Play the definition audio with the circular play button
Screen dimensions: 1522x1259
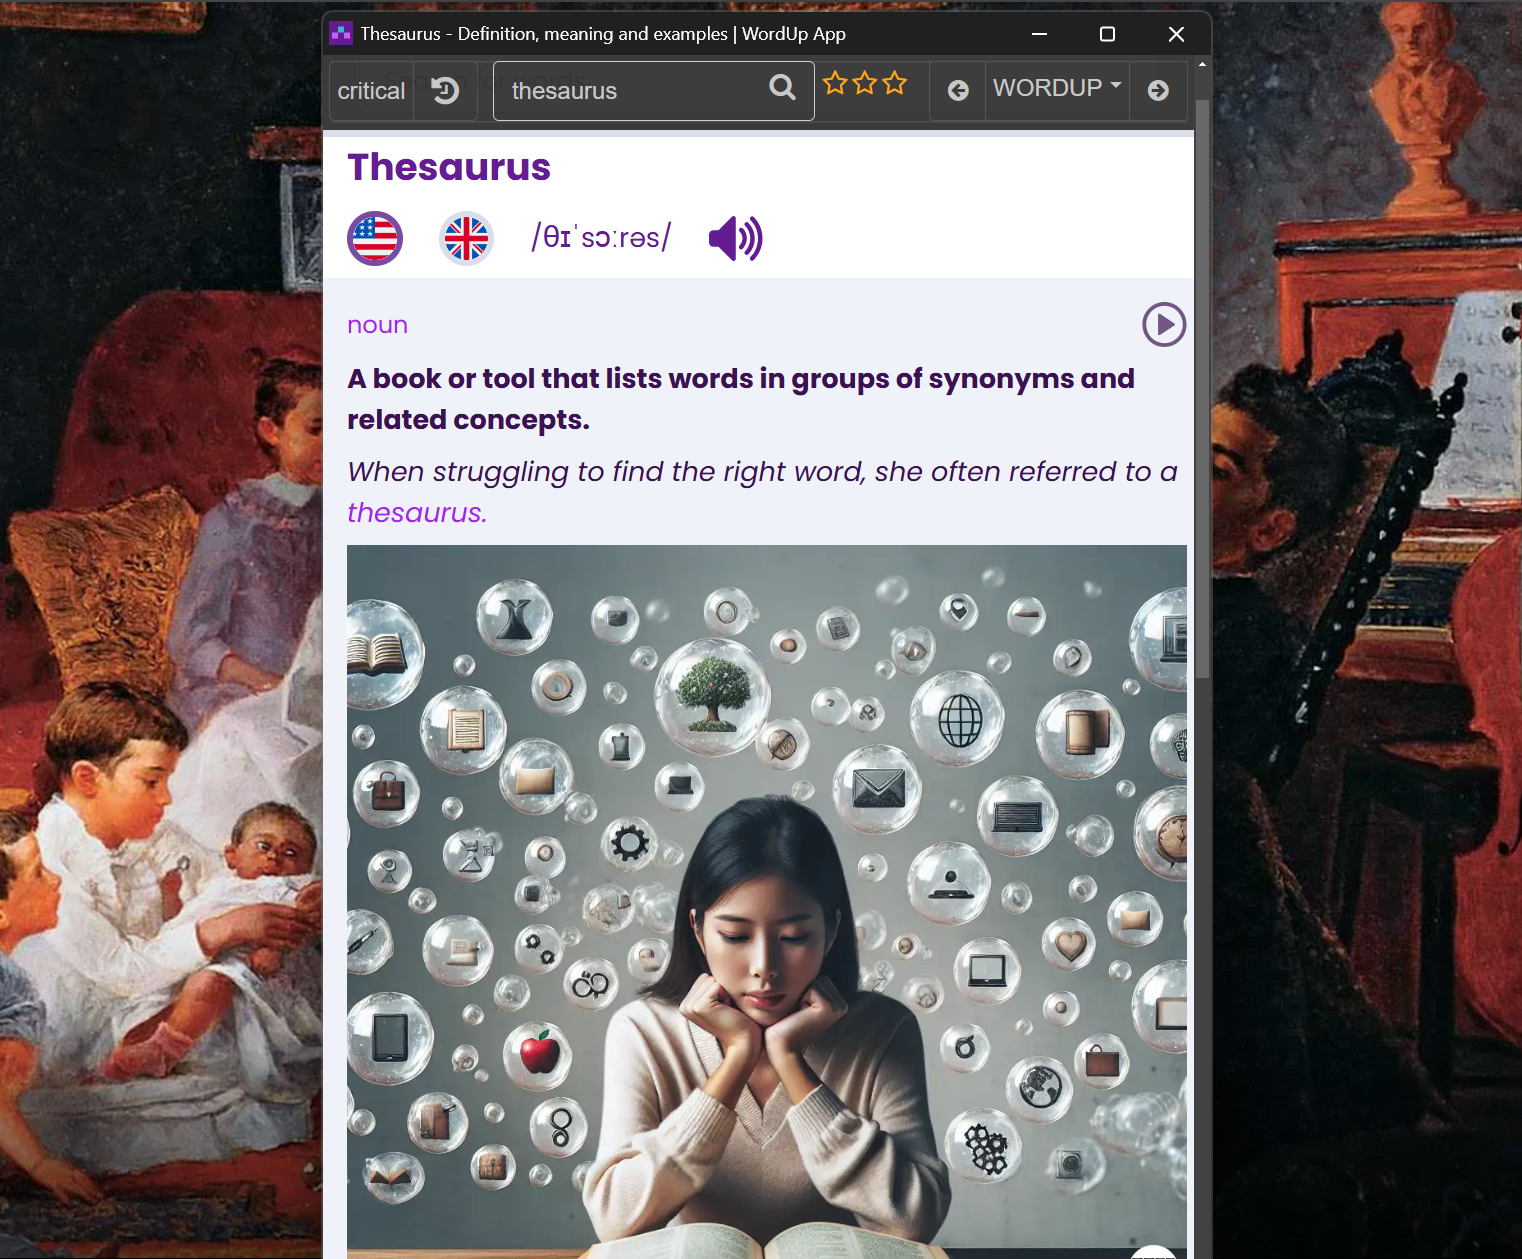pos(1164,324)
